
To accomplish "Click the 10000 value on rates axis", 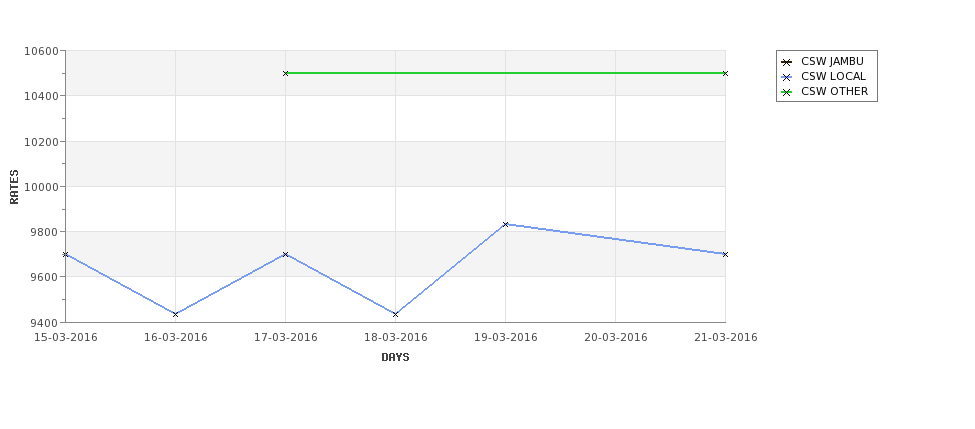I will [41, 187].
